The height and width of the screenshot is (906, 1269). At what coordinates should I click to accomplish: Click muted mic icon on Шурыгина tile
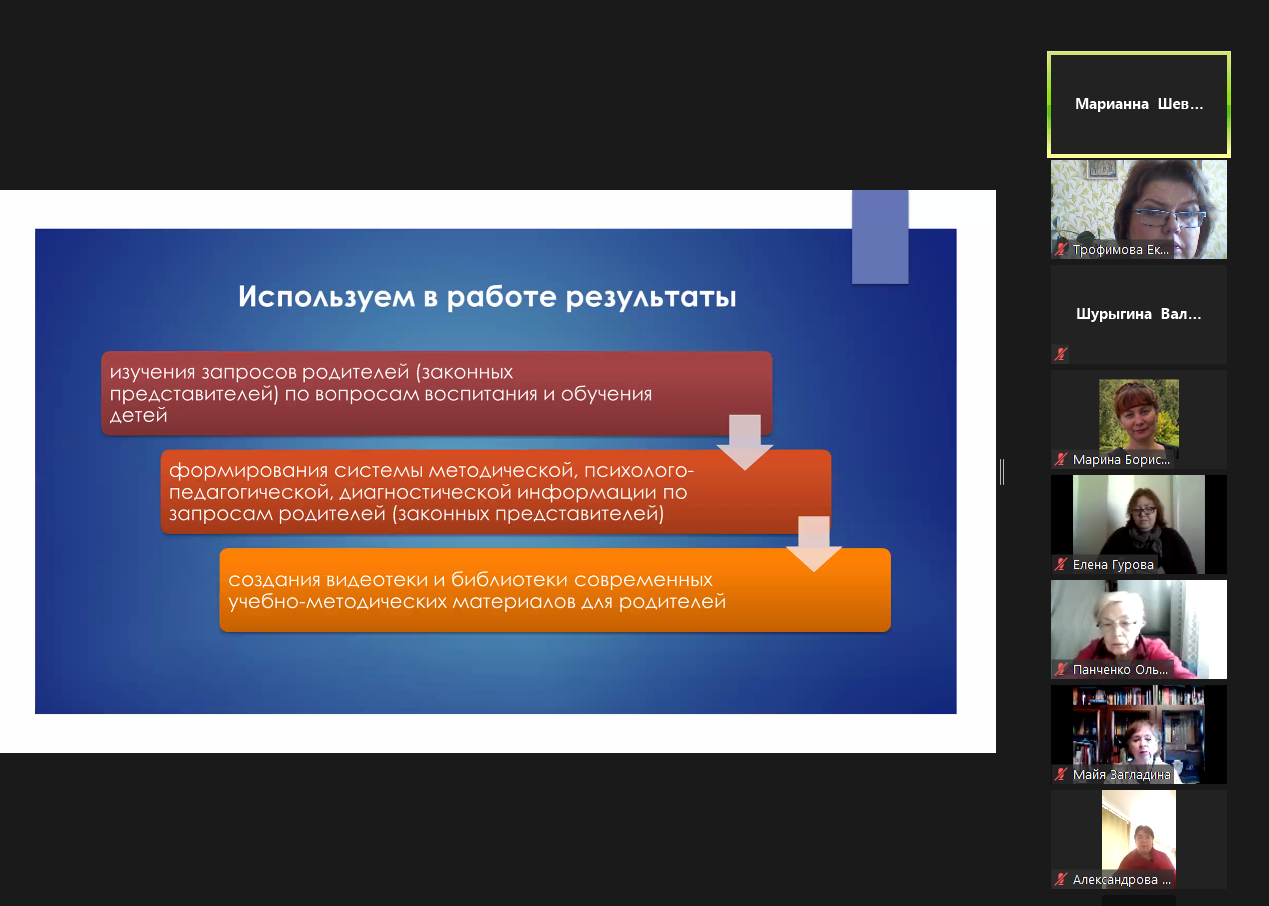click(1061, 354)
